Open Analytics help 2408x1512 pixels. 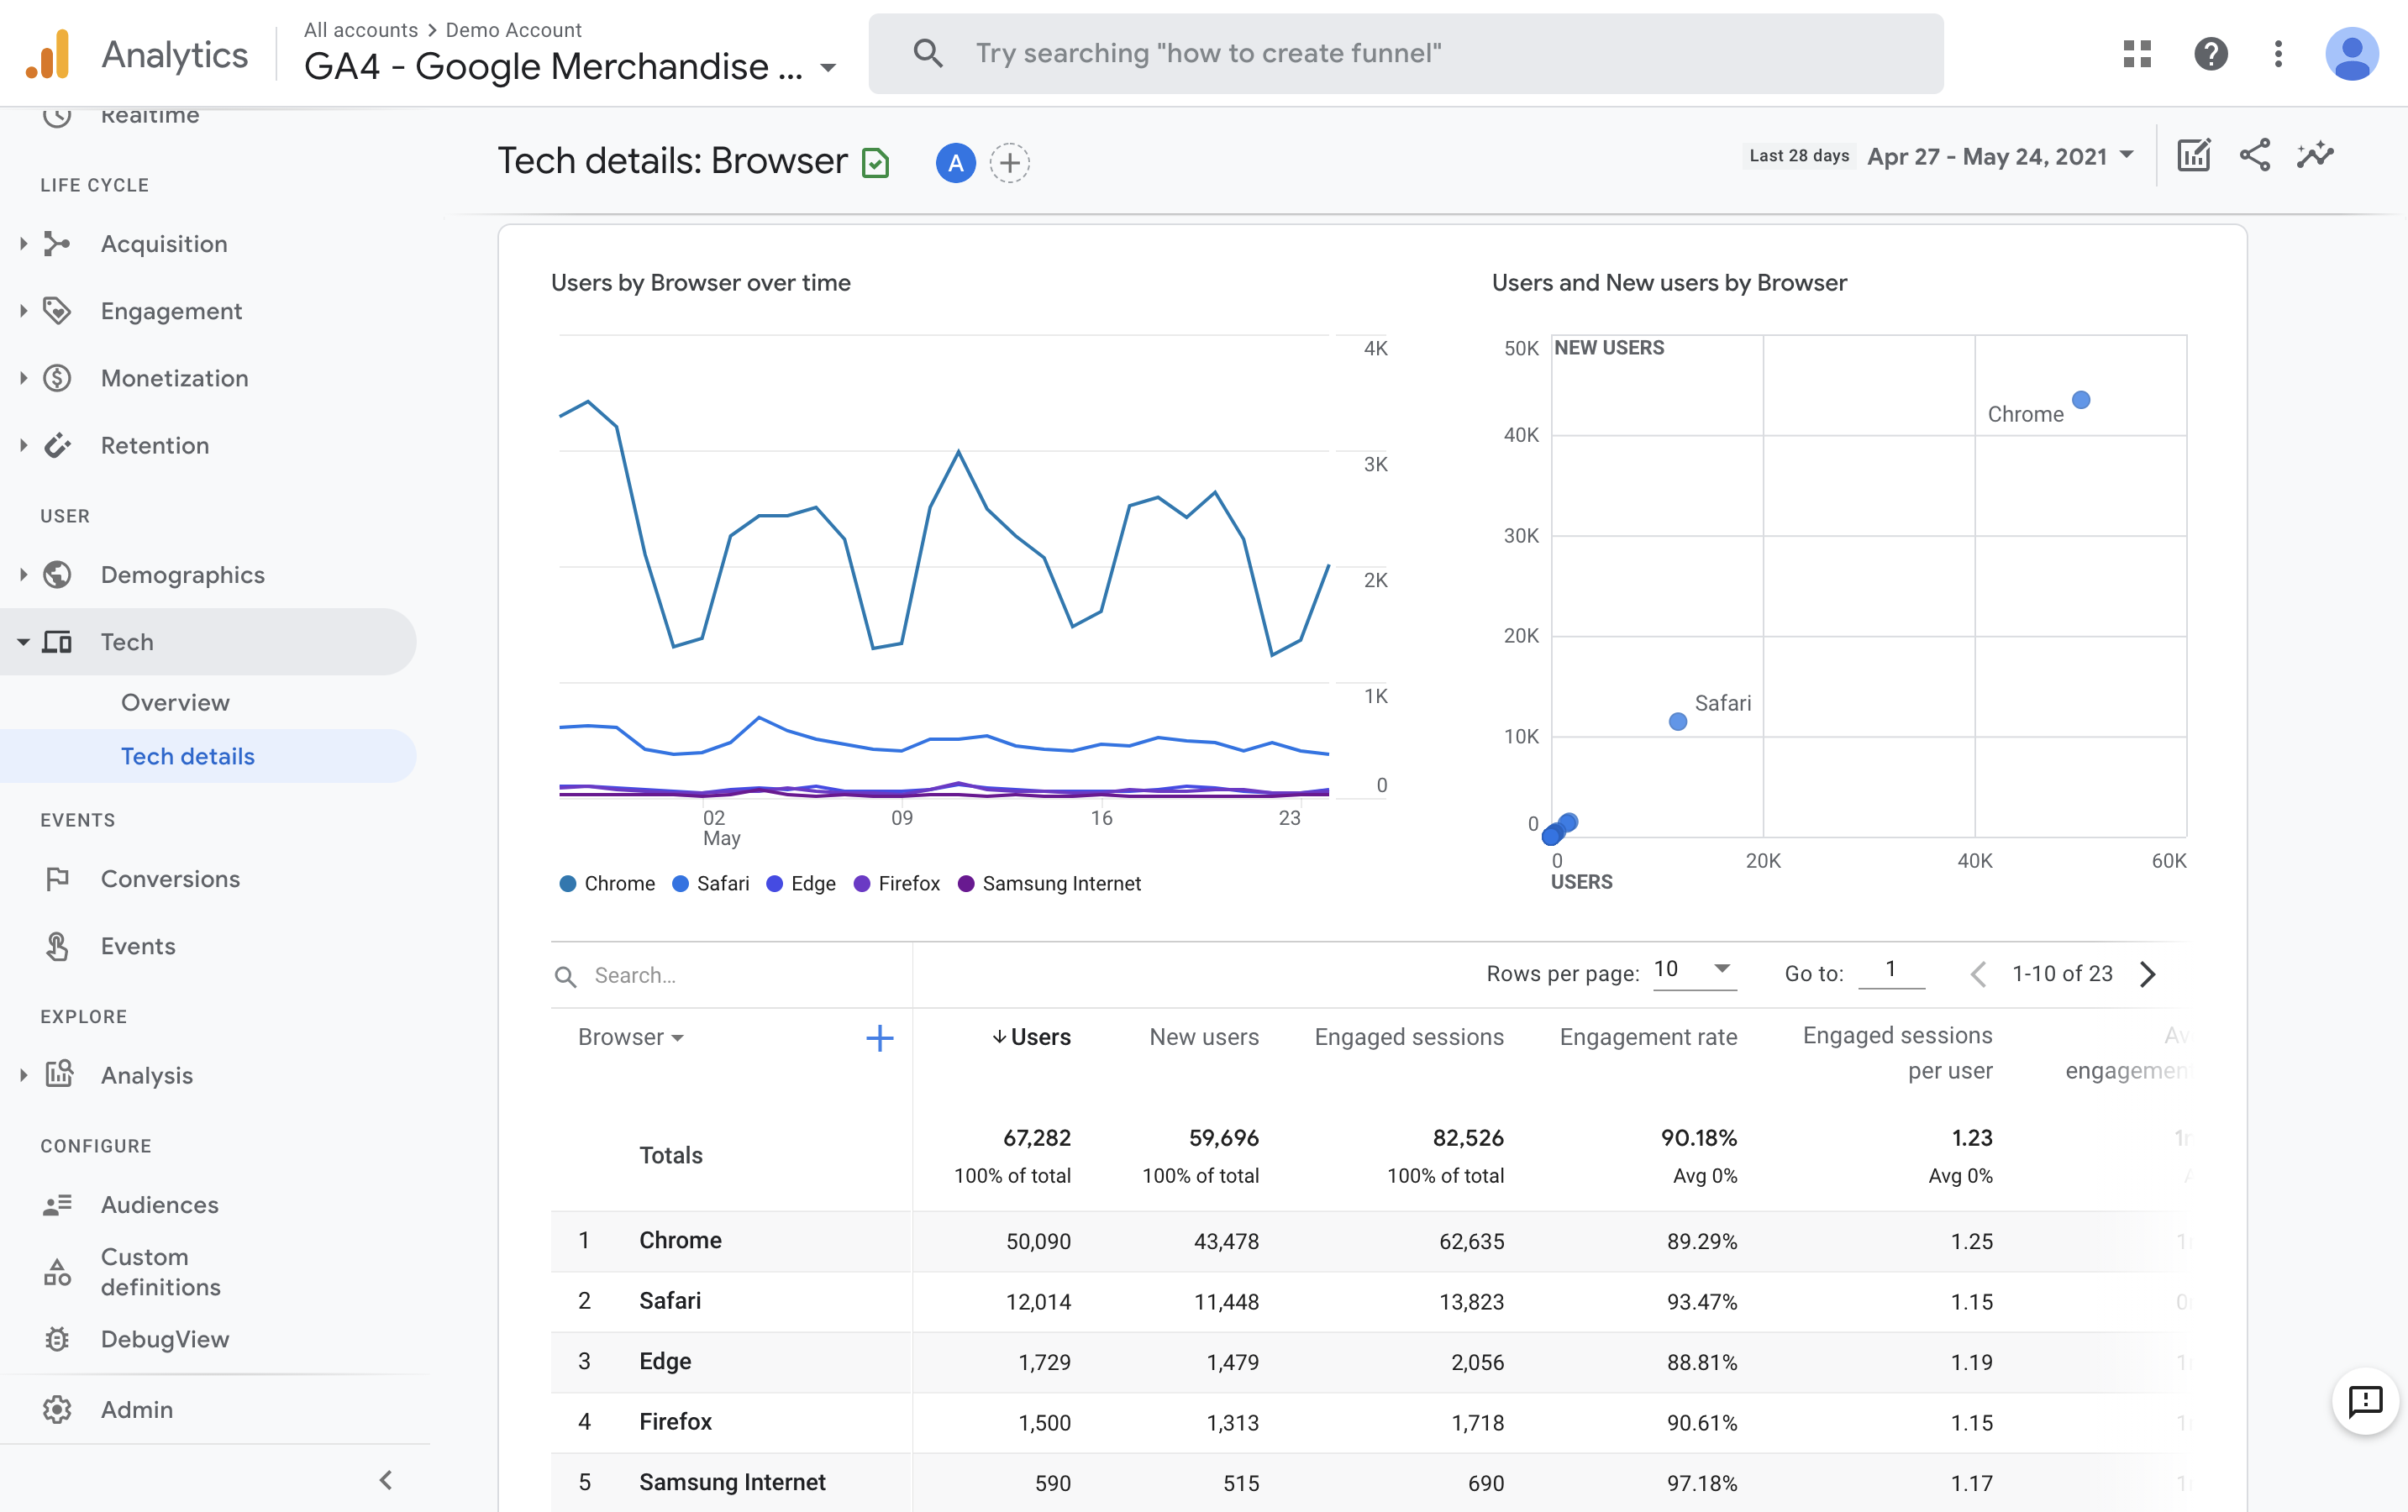tap(2211, 53)
